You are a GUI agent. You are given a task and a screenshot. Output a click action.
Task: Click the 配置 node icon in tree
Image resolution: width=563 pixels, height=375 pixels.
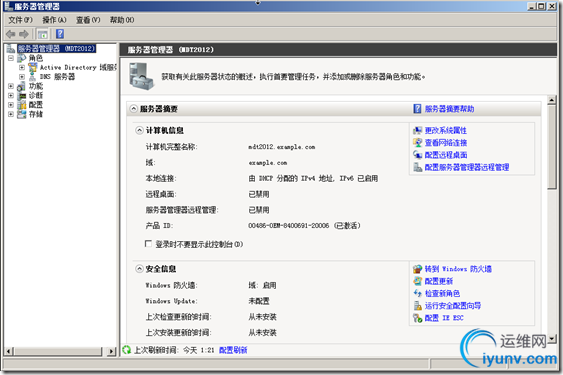point(22,105)
